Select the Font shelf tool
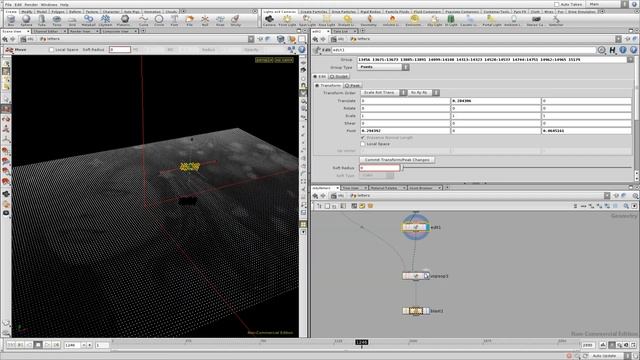 click(x=174, y=20)
